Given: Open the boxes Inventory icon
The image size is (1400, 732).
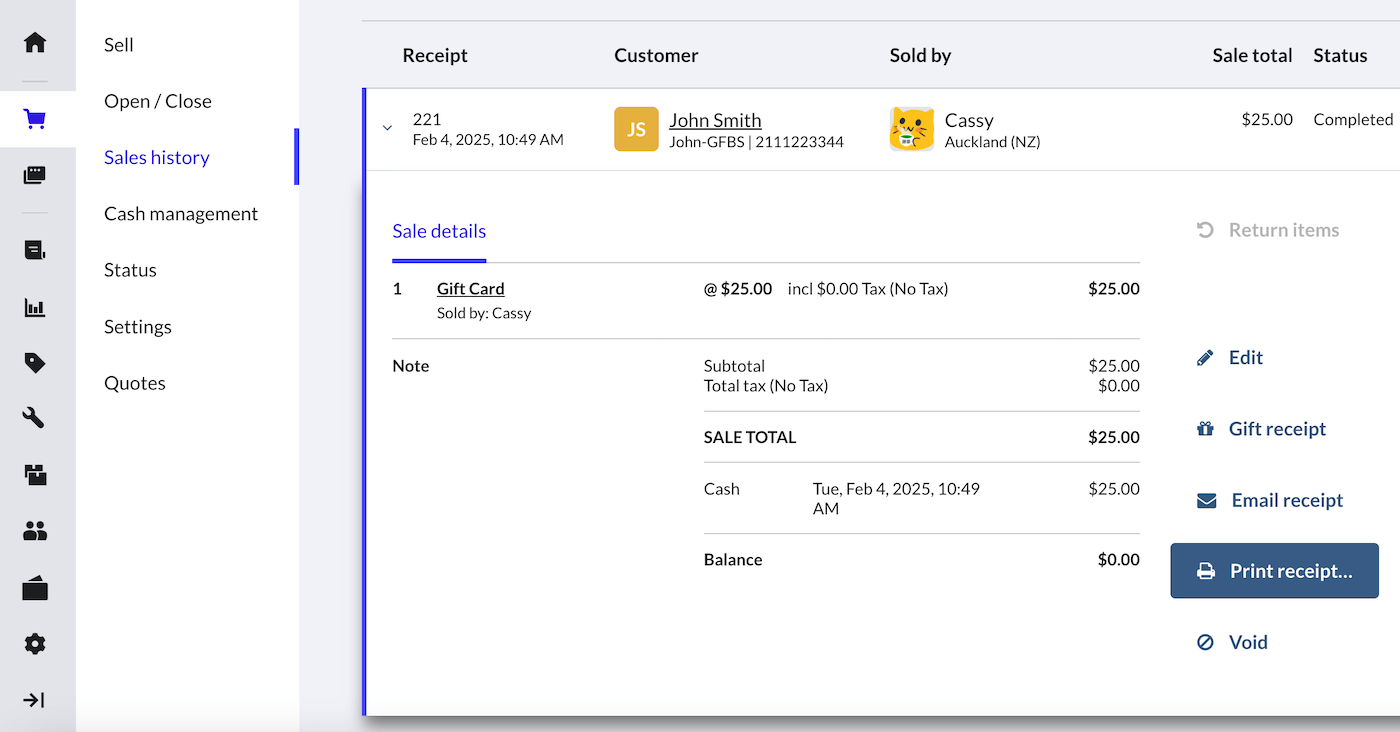Looking at the screenshot, I should point(35,474).
